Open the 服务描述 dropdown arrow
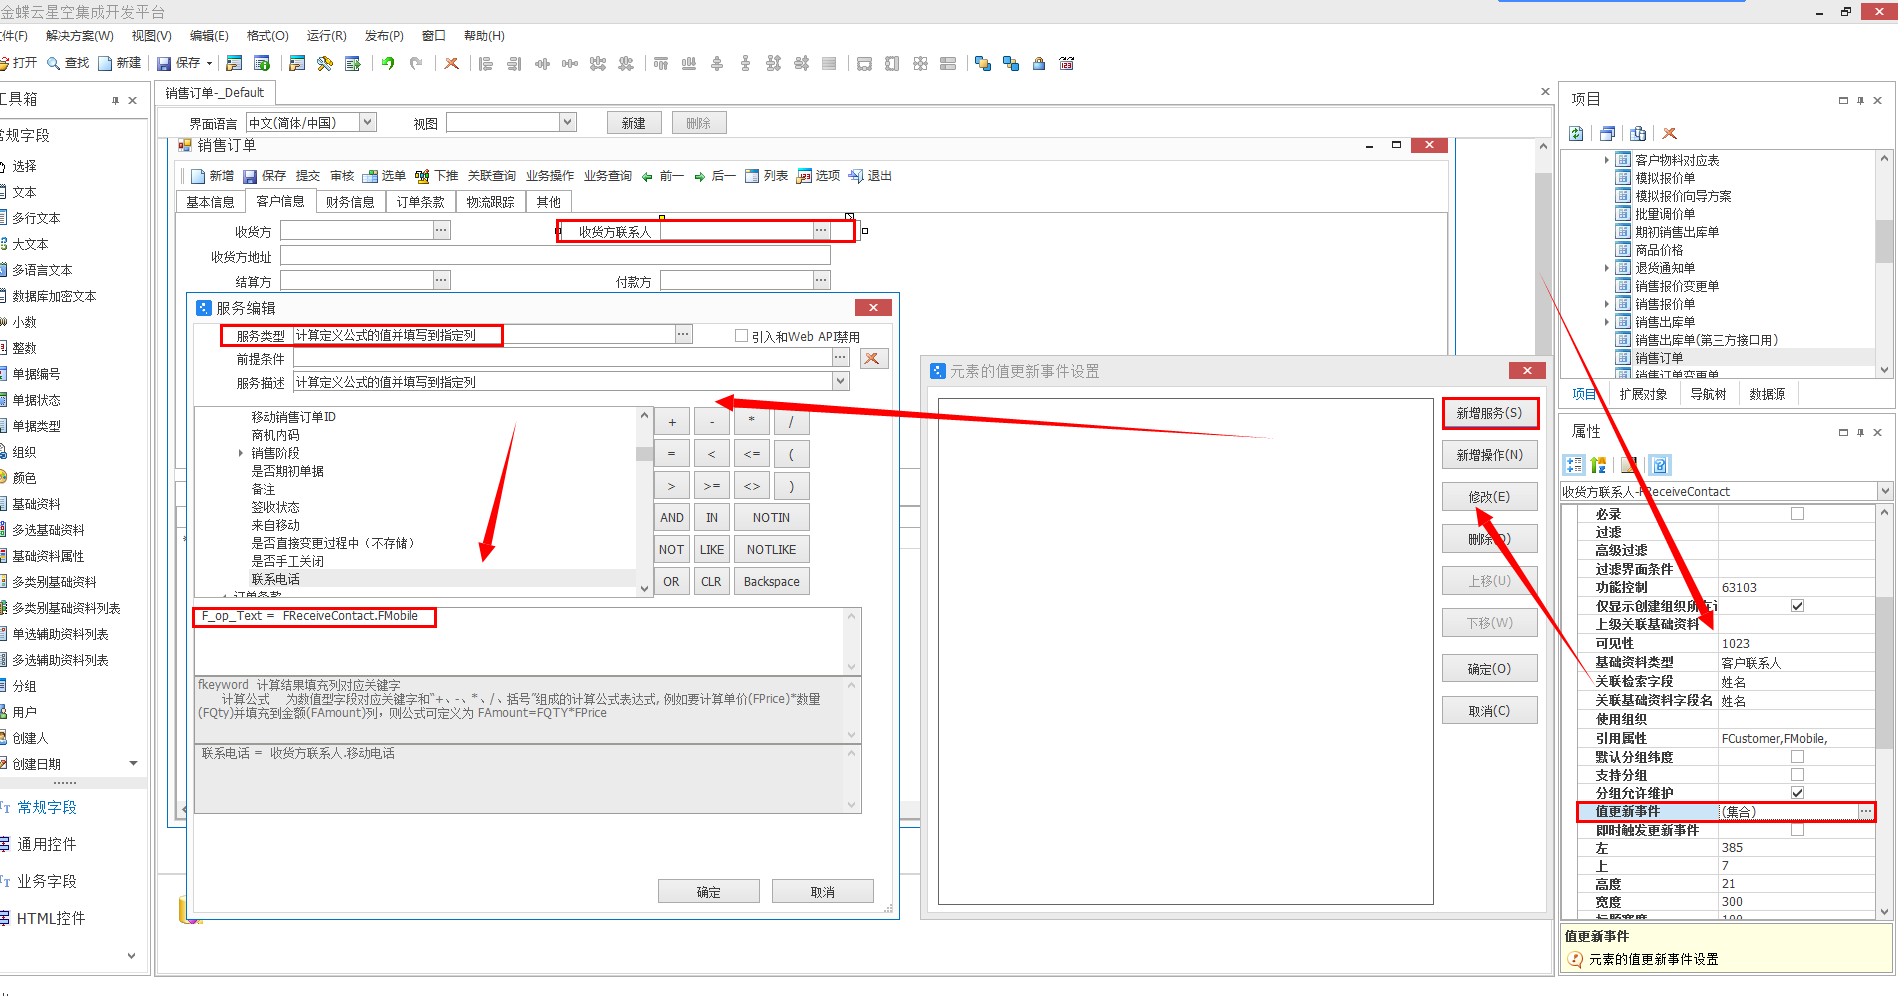Image resolution: width=1898 pixels, height=996 pixels. (841, 381)
